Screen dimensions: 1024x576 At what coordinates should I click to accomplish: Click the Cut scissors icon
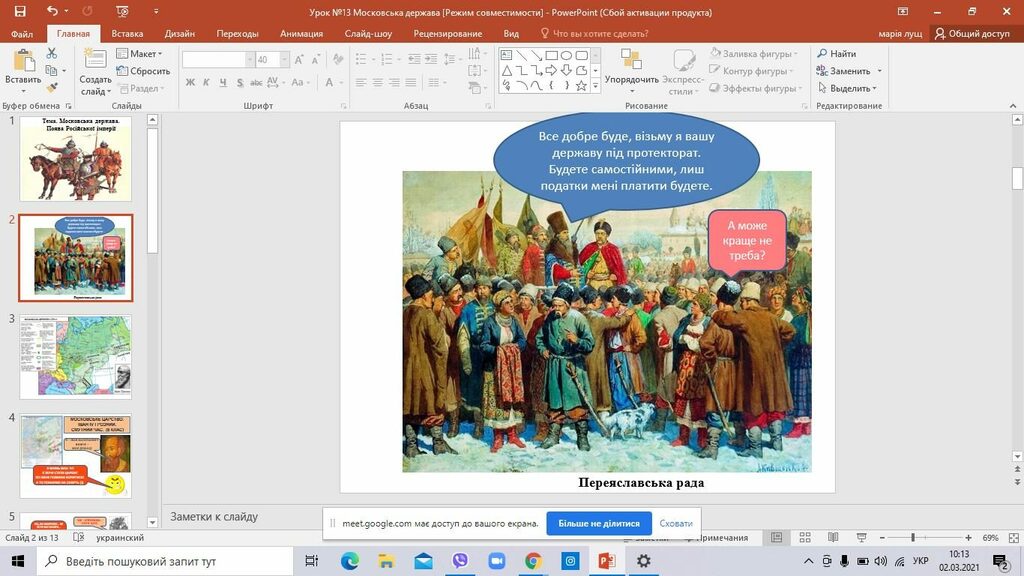coord(52,55)
